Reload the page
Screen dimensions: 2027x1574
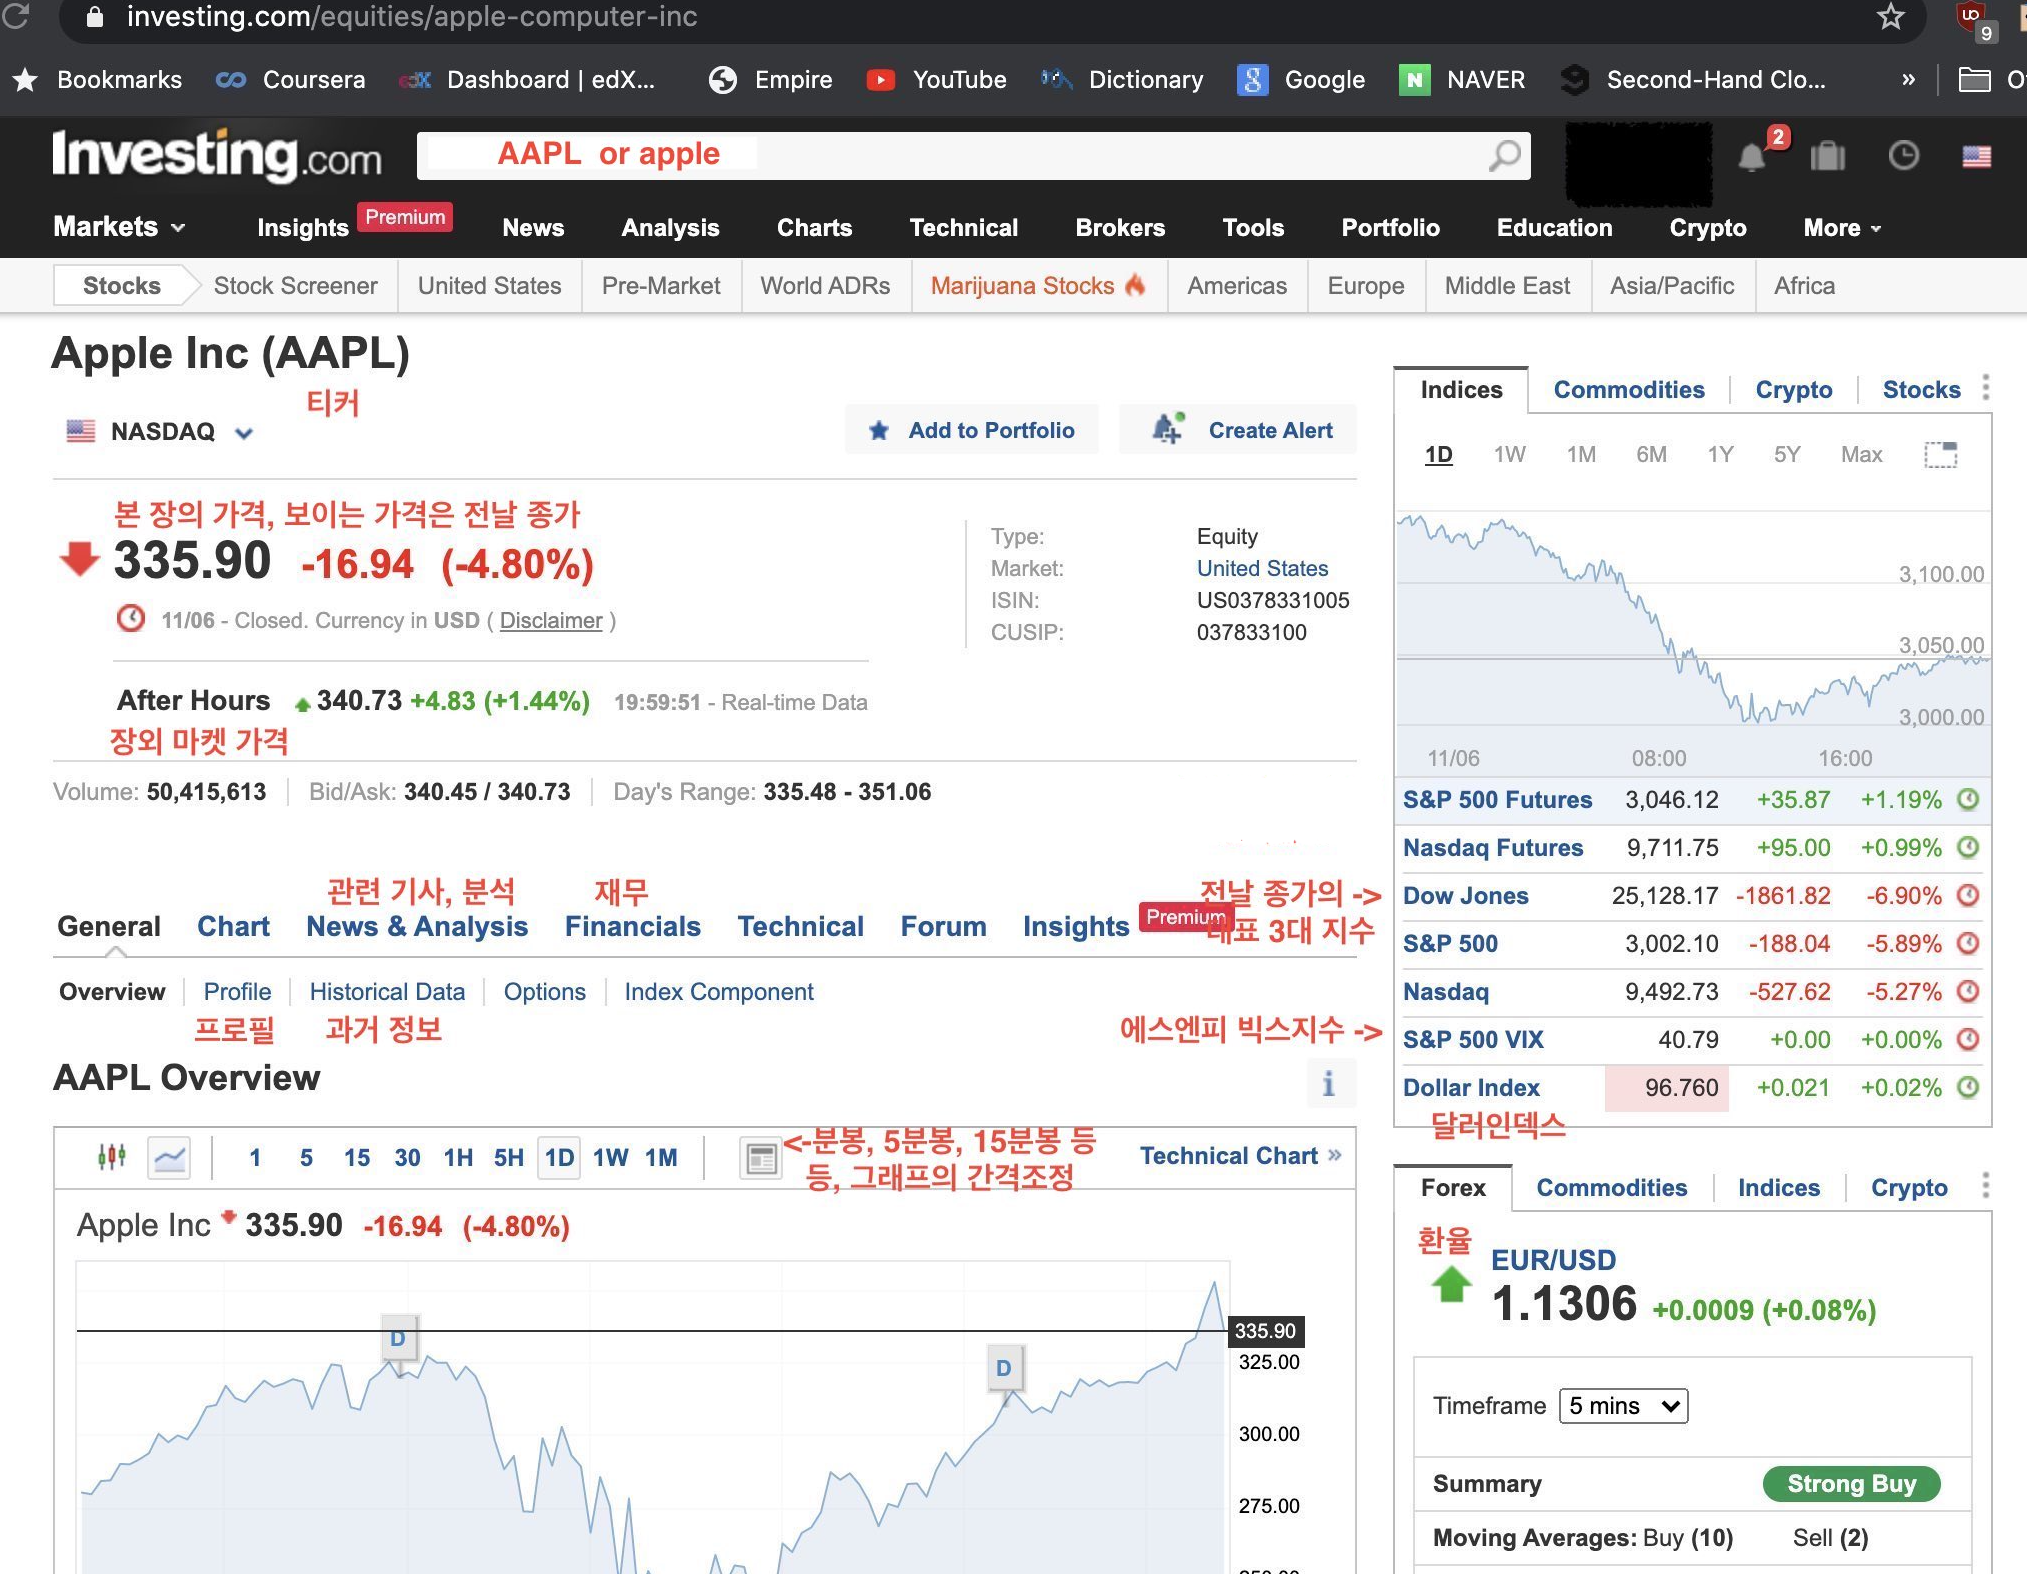pos(16,16)
